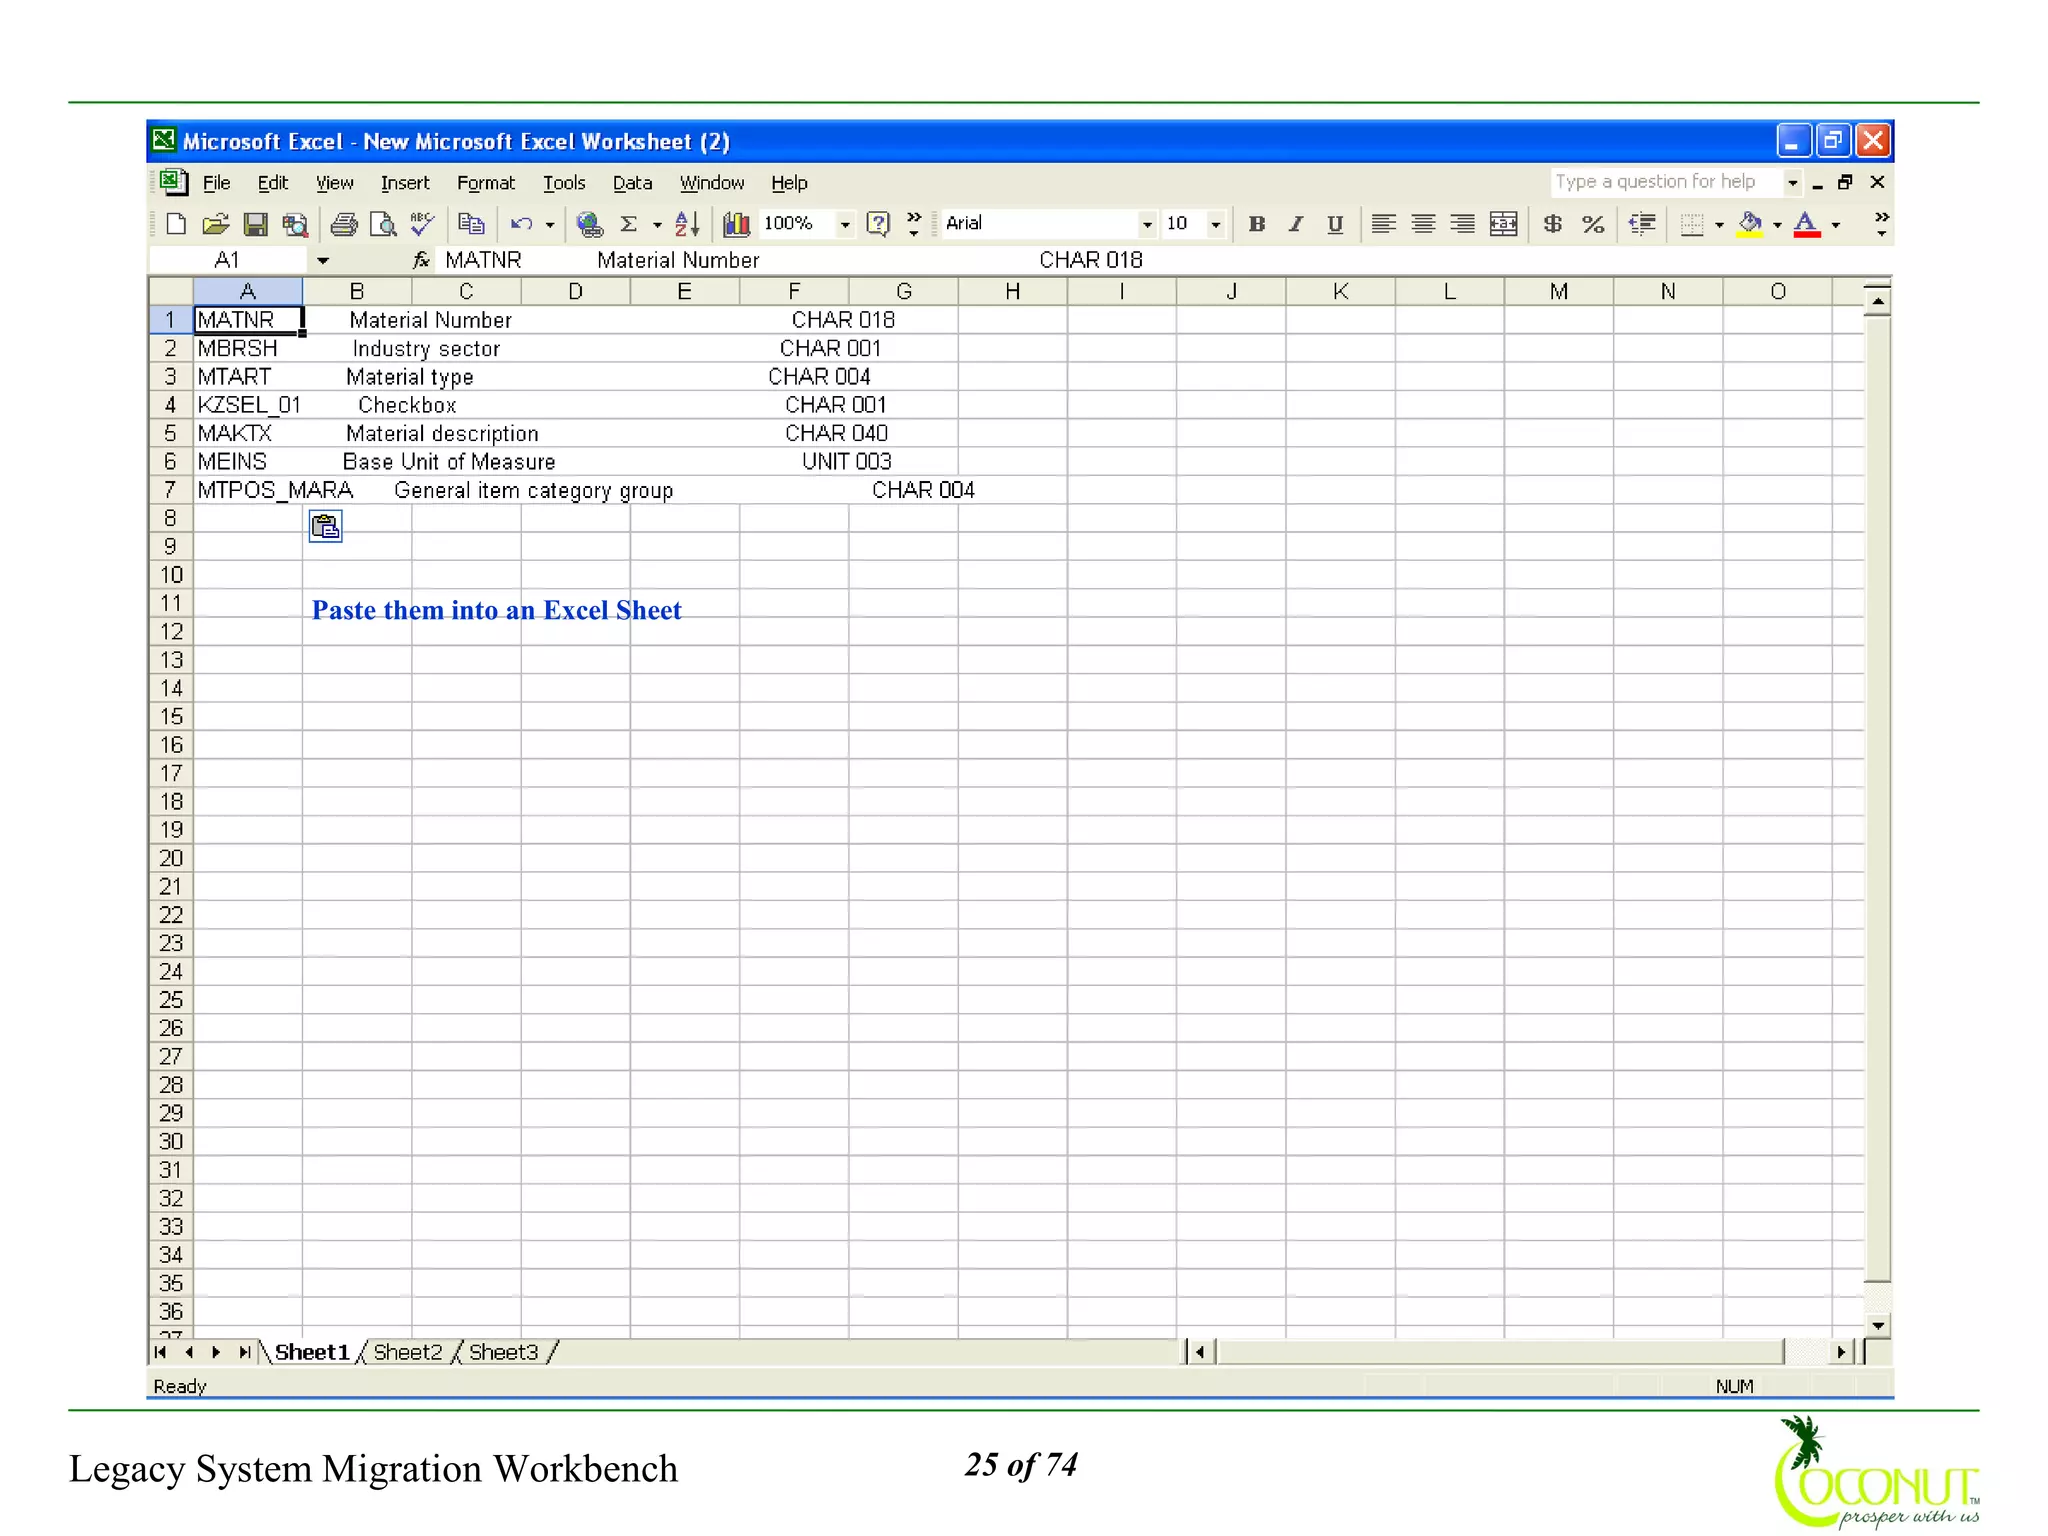Screen dimensions: 2048x1536
Task: Select the row 5 header
Action: coord(170,433)
